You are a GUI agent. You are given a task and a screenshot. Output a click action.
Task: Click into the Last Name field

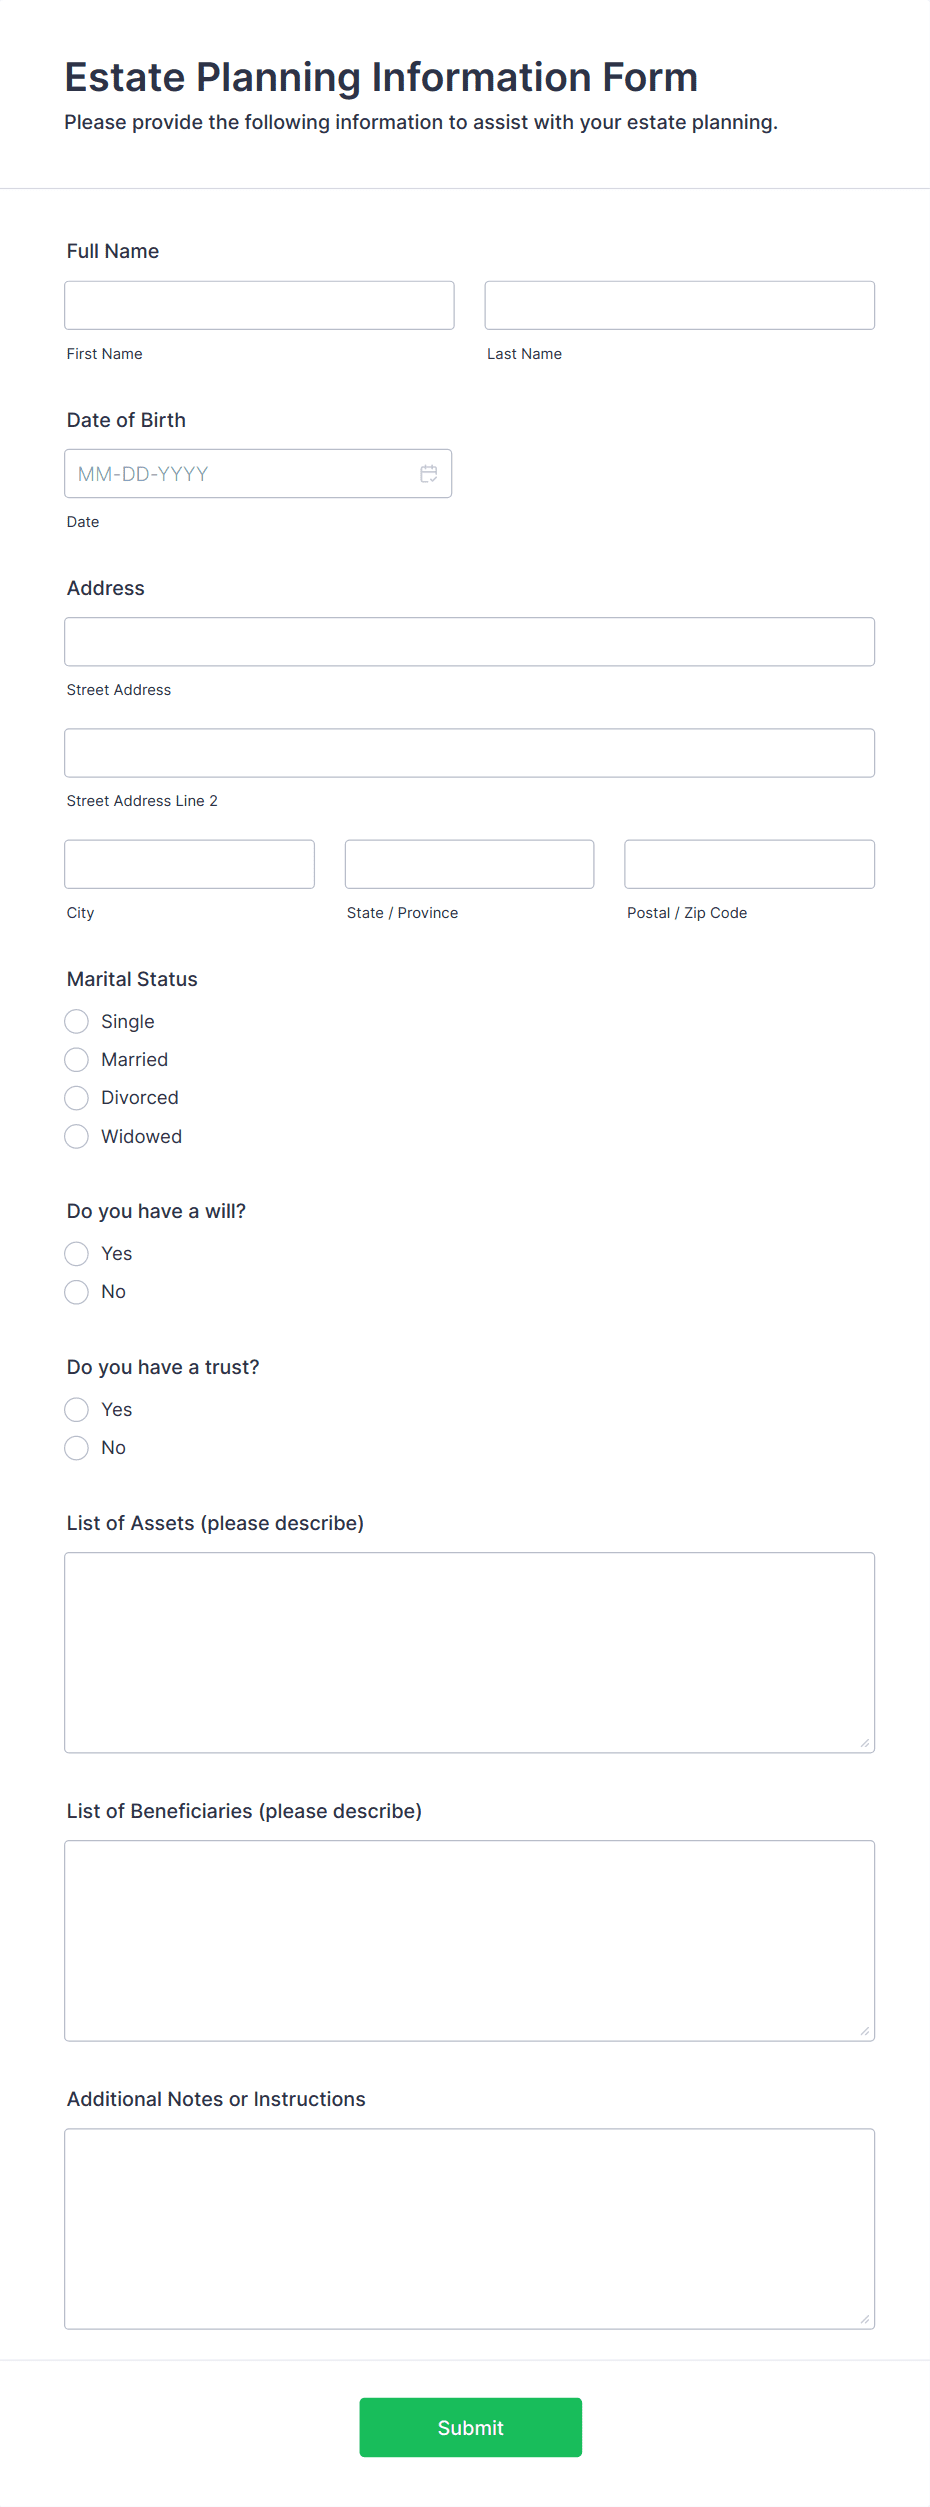[678, 305]
